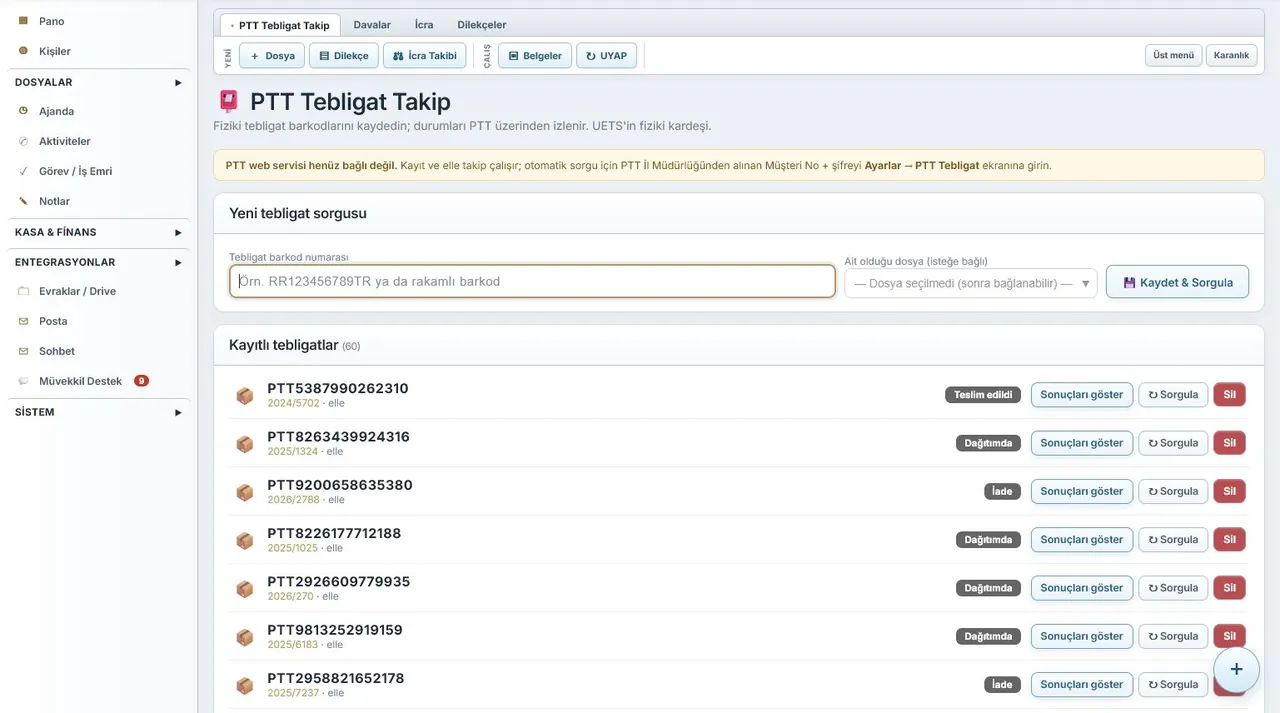Start new İcra Takibi
The width and height of the screenshot is (1280, 713).
425,56
